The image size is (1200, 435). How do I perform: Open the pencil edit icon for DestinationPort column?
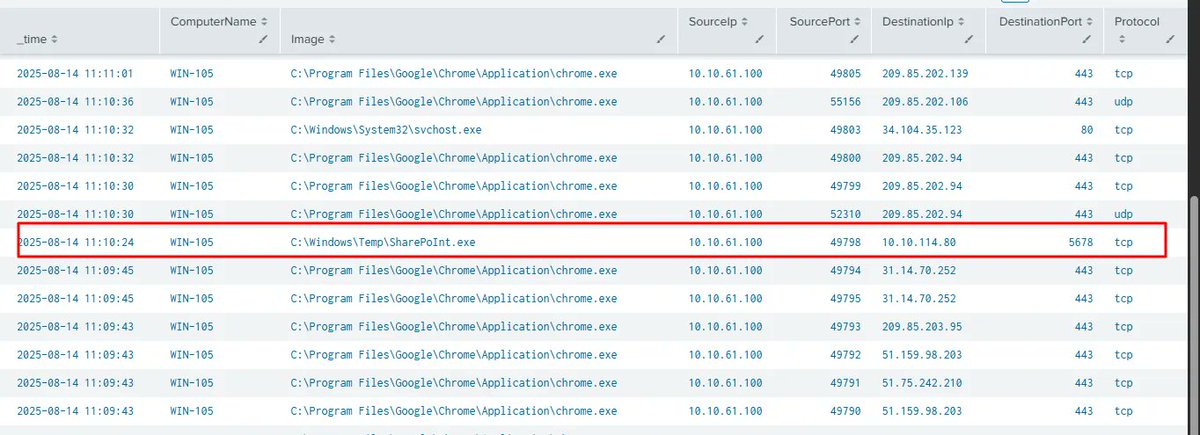(1088, 39)
